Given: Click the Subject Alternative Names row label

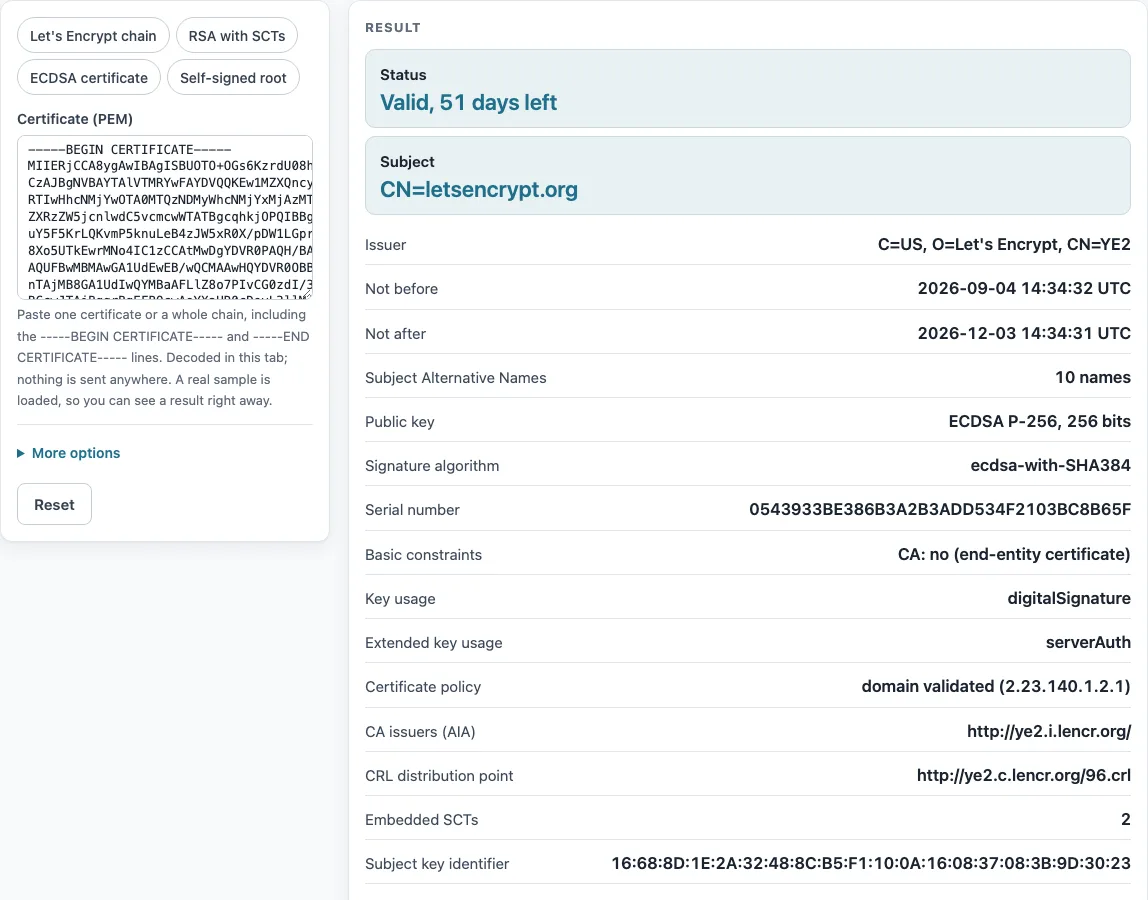Looking at the screenshot, I should point(455,378).
